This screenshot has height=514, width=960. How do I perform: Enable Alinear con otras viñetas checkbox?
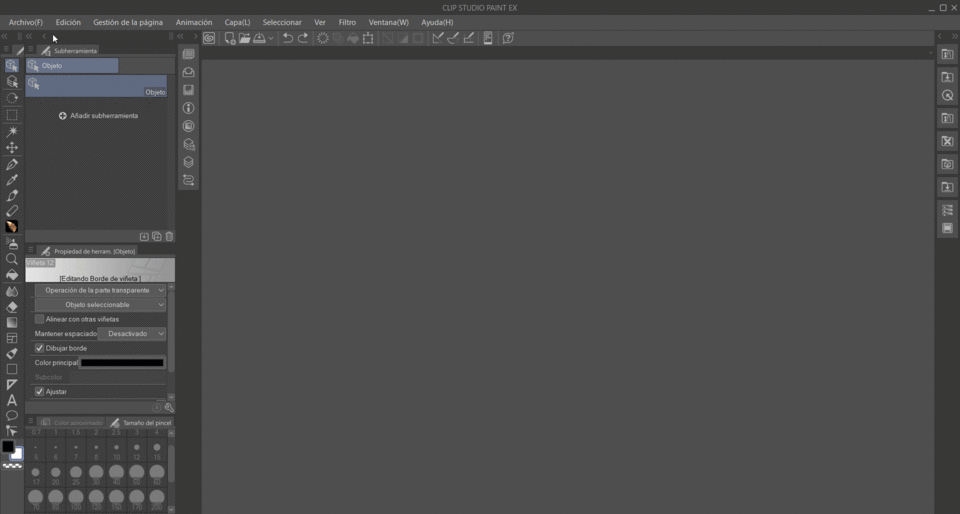coord(39,319)
